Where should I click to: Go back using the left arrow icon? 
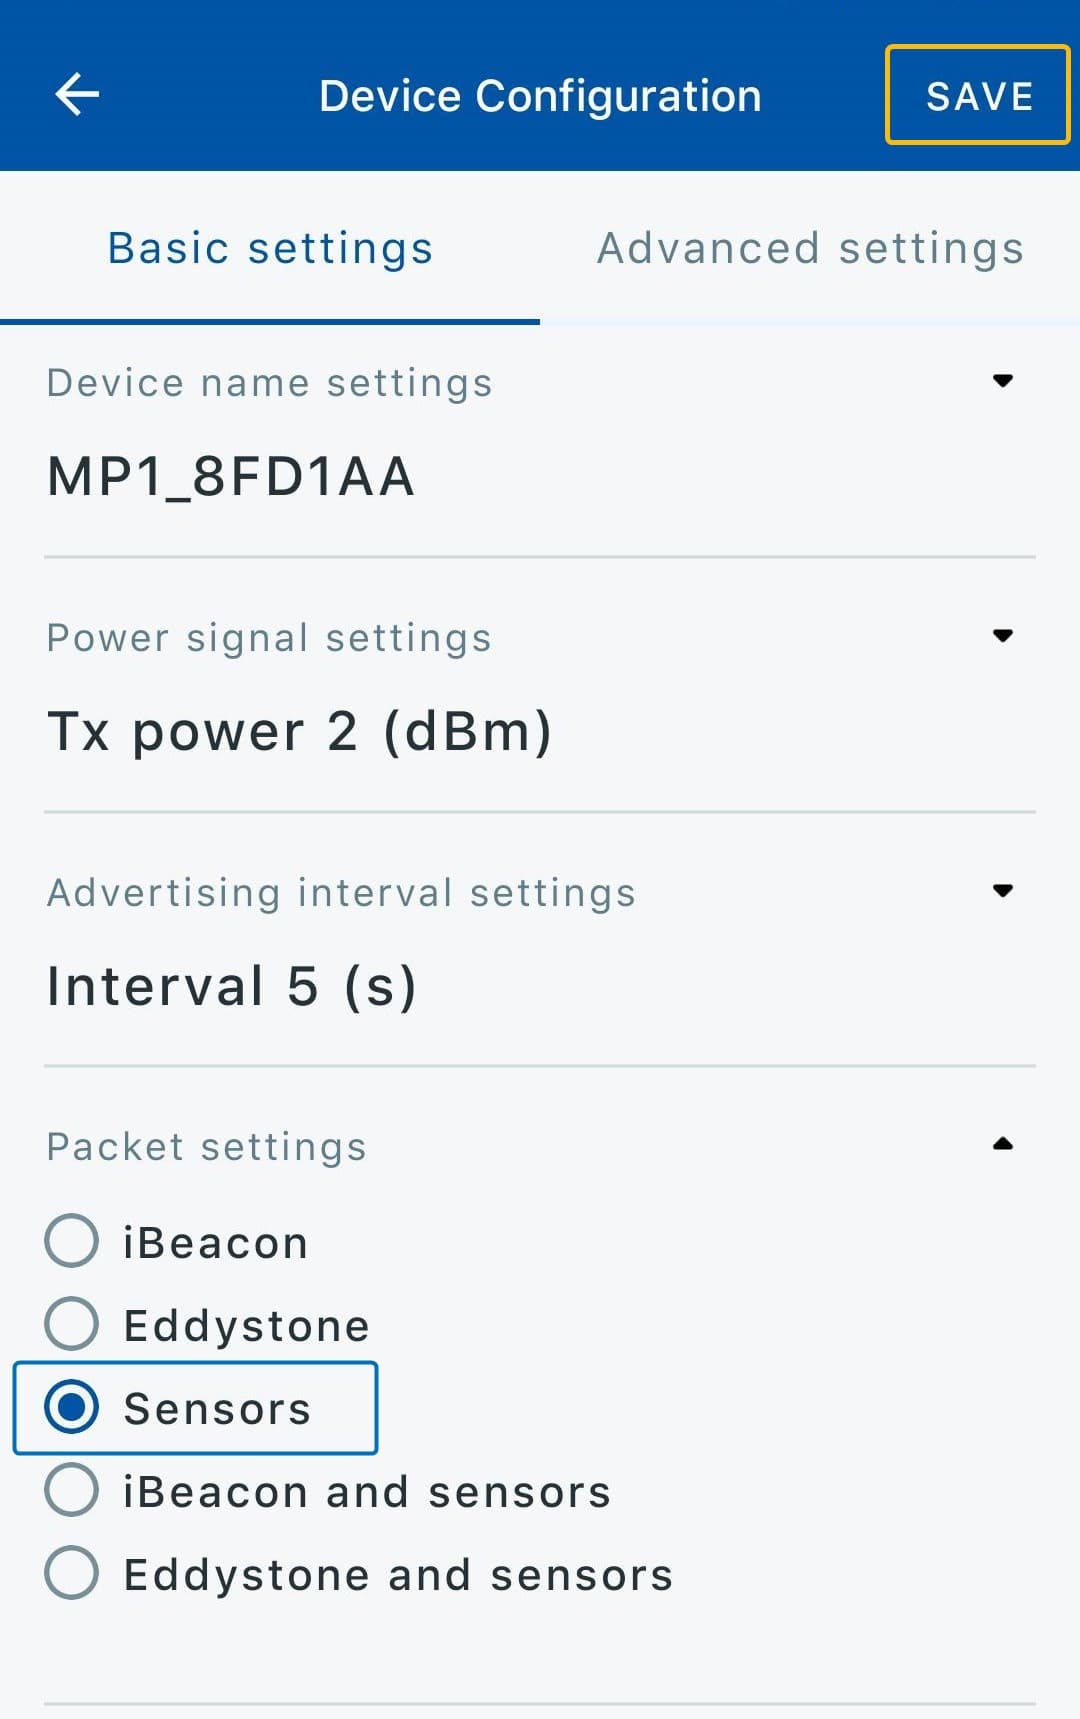(77, 95)
